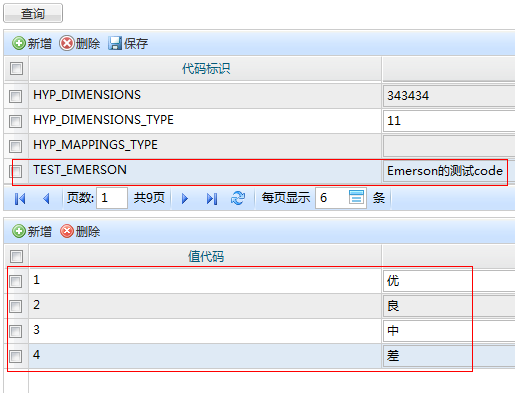This screenshot has width=515, height=393.
Task: Click the 页数 page number input field
Action: pos(112,198)
